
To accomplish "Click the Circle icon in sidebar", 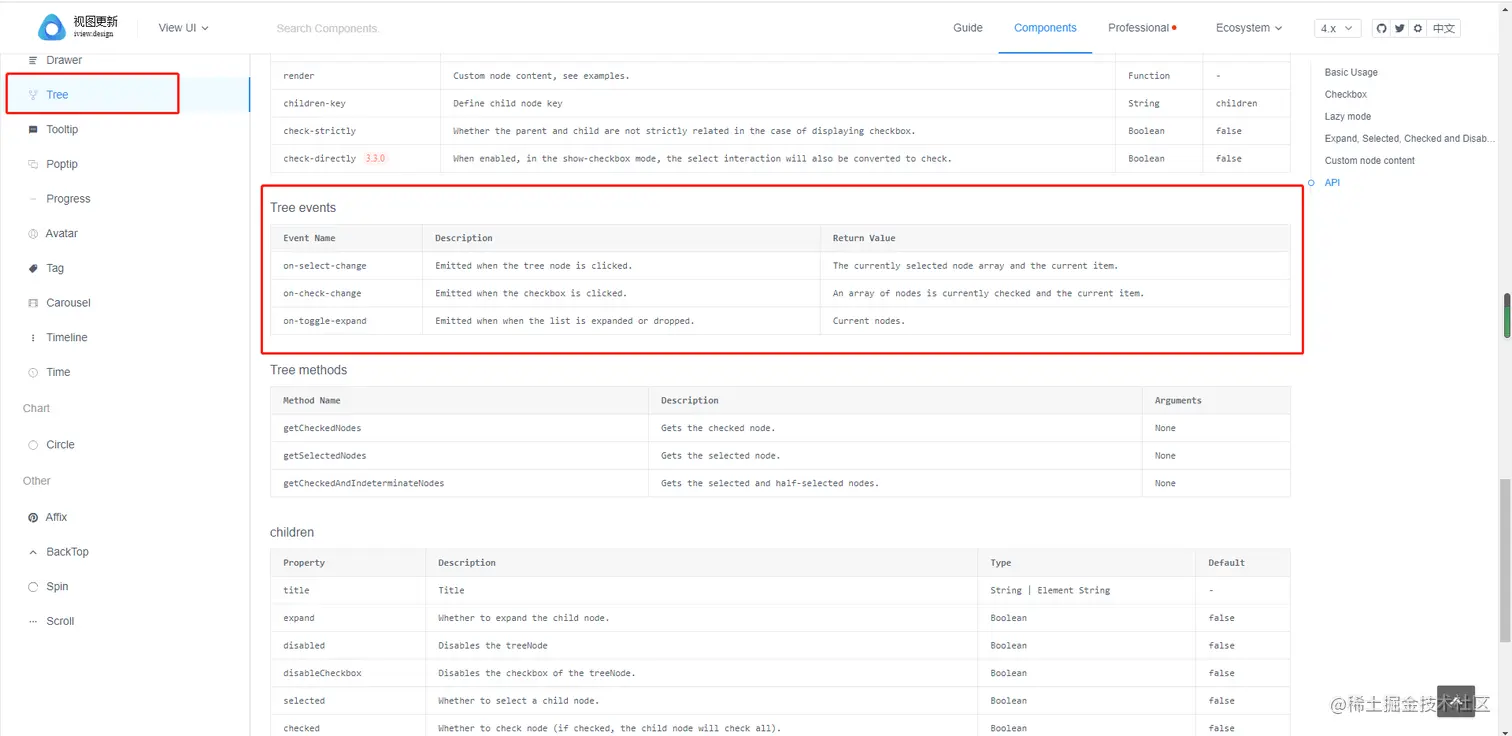I will [33, 445].
